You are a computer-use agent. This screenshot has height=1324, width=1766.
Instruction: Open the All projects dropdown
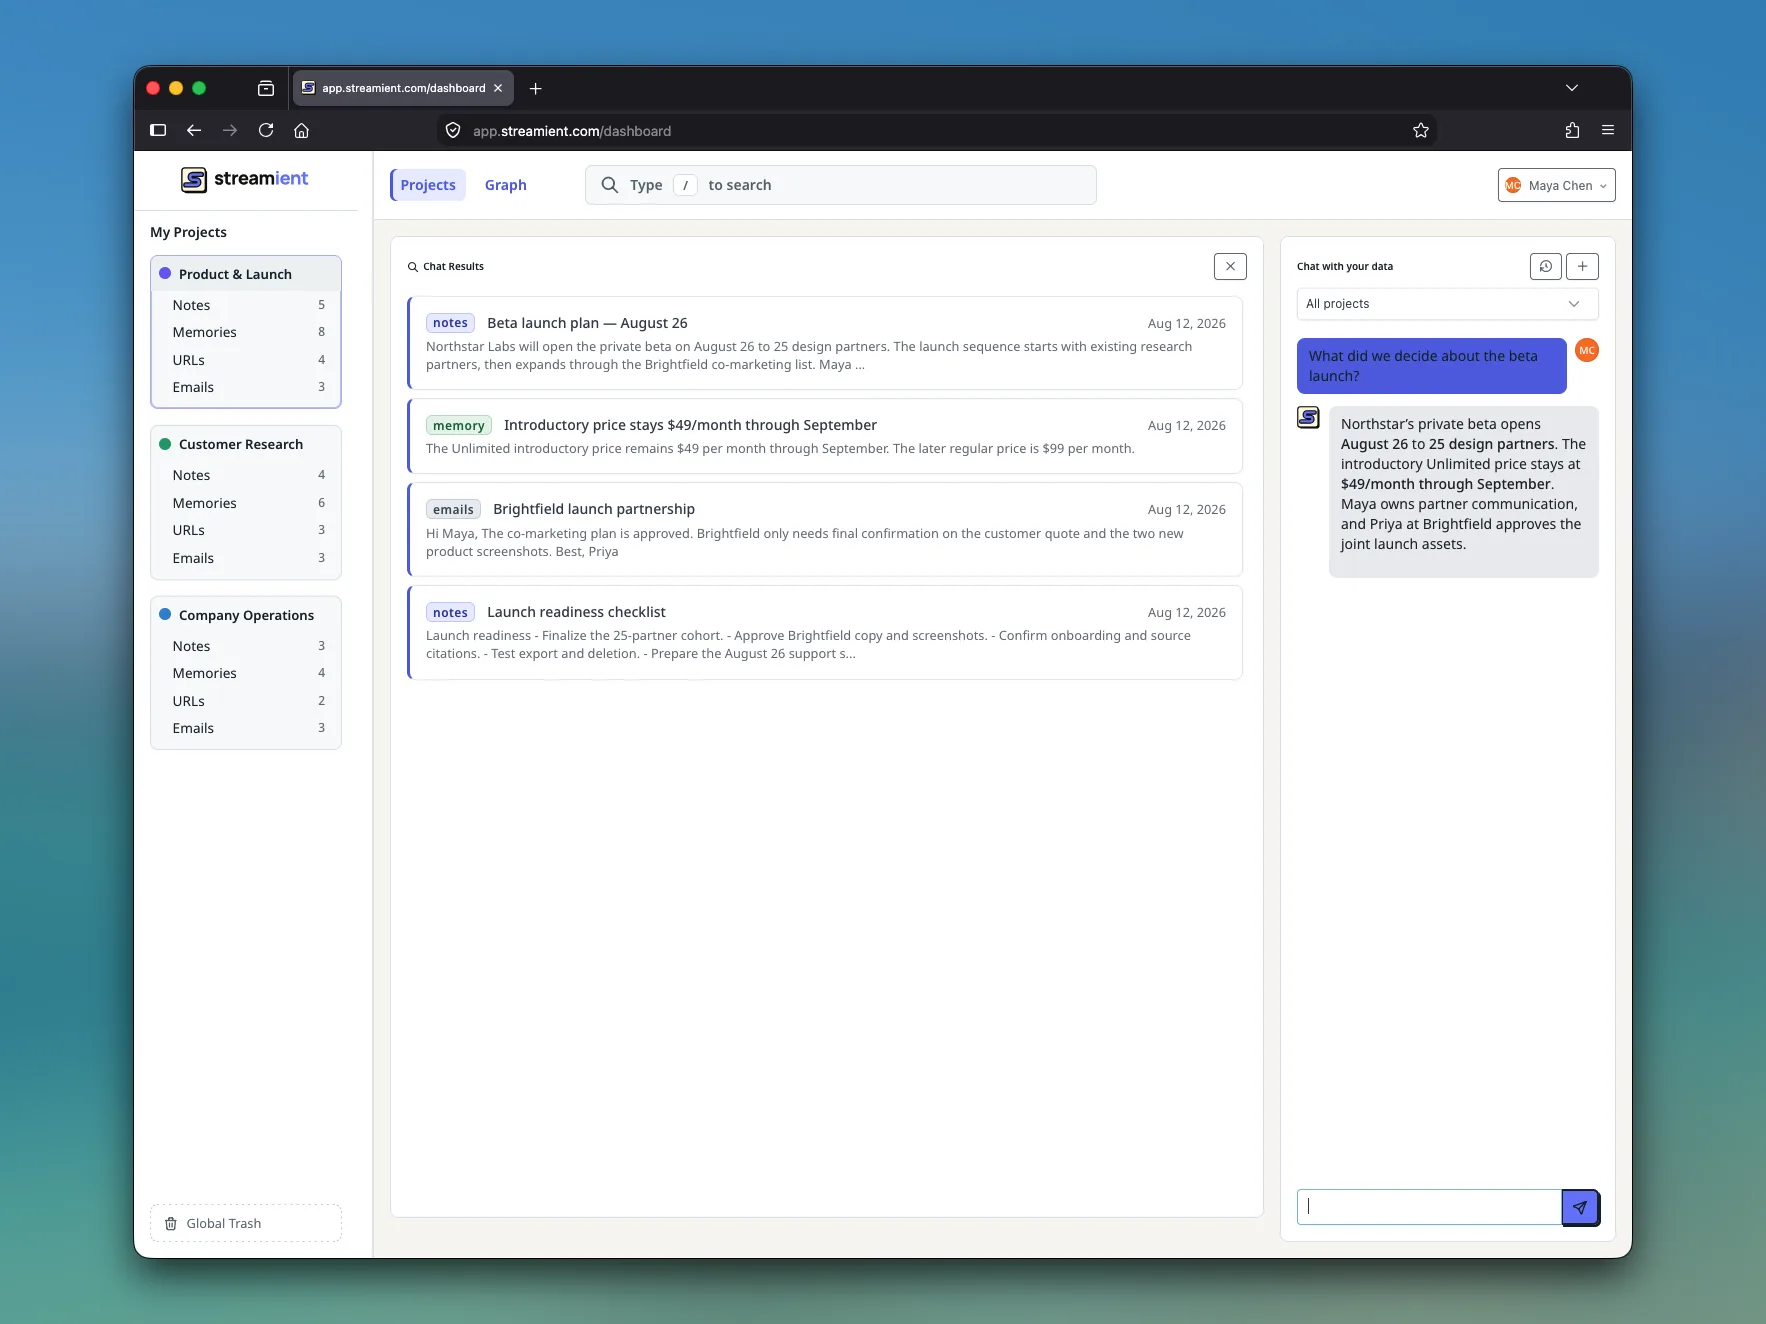point(1447,304)
